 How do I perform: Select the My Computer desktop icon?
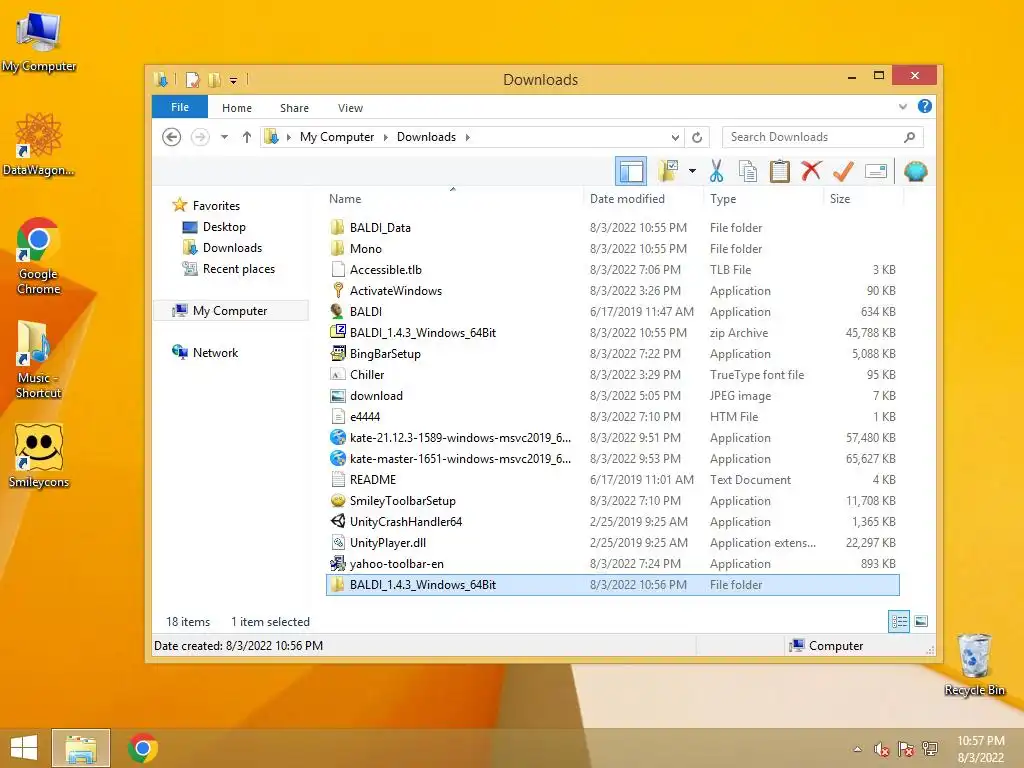click(38, 42)
